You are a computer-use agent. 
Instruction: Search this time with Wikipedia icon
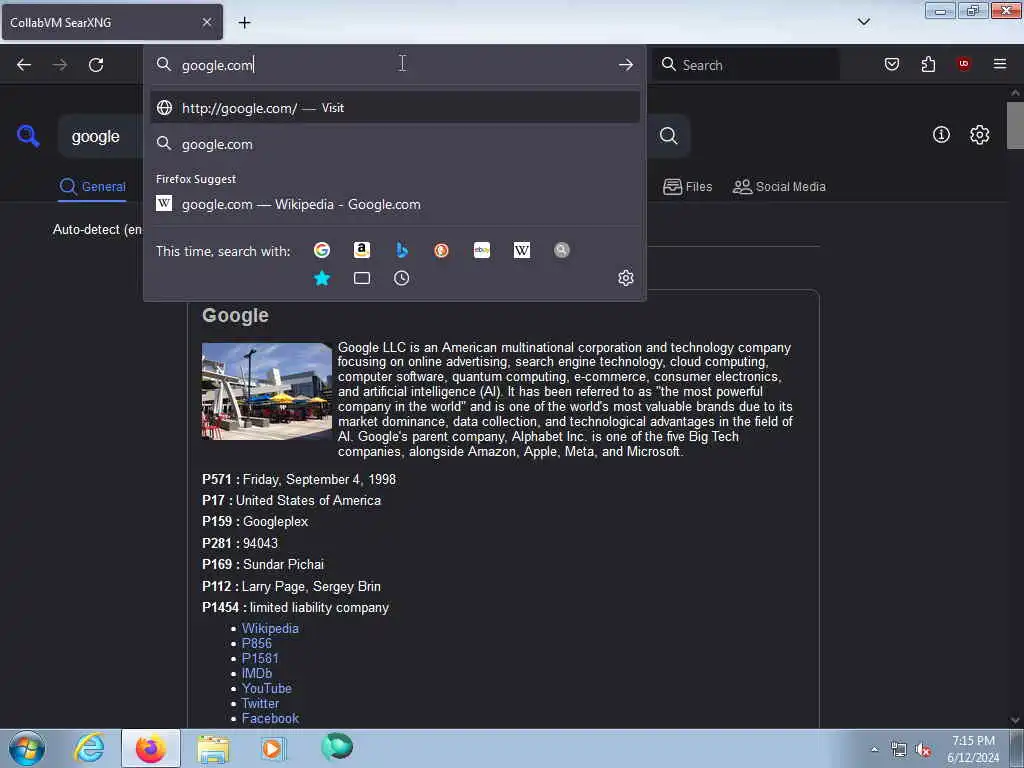click(x=522, y=250)
